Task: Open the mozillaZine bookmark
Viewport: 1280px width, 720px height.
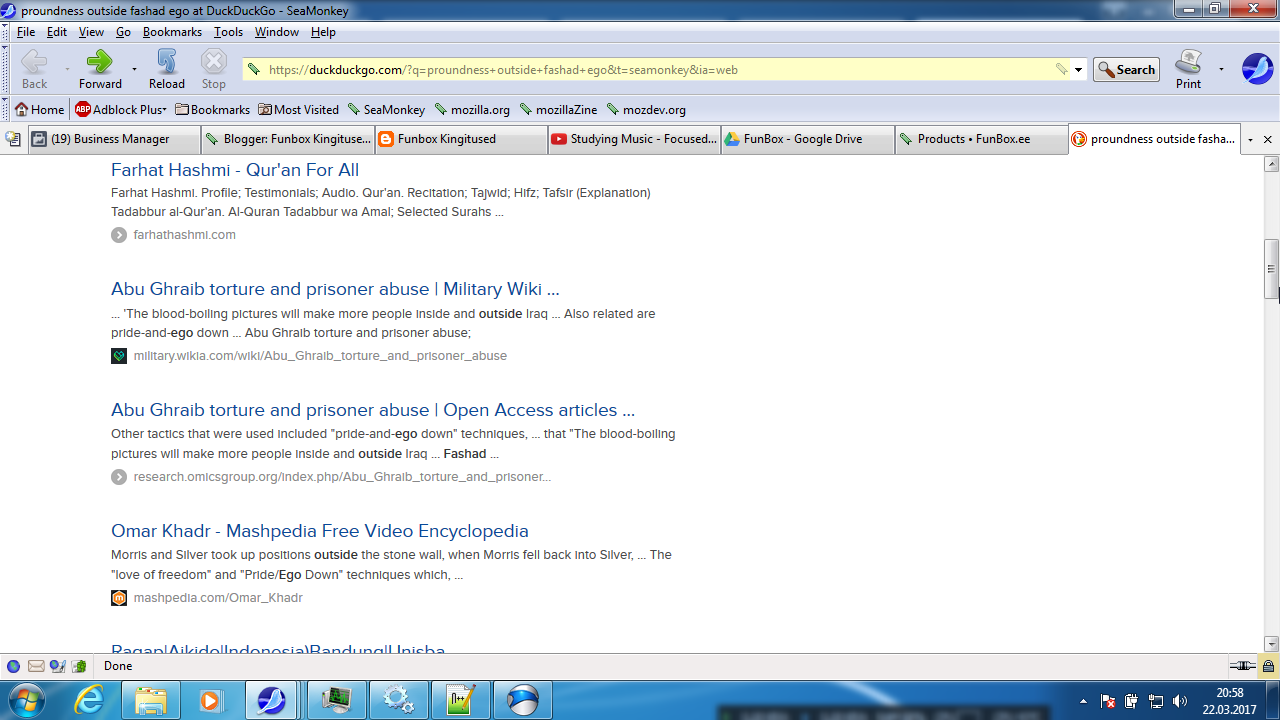Action: pos(559,110)
